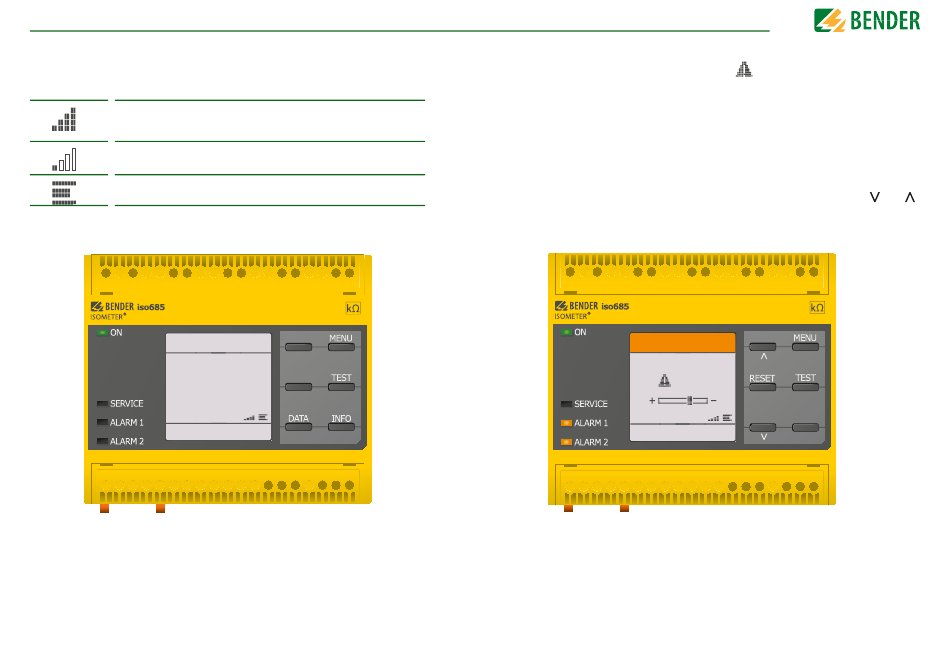Image resolution: width=950 pixels, height=659 pixels.
Task: Click warning triangle in the right device display
Action: click(665, 380)
